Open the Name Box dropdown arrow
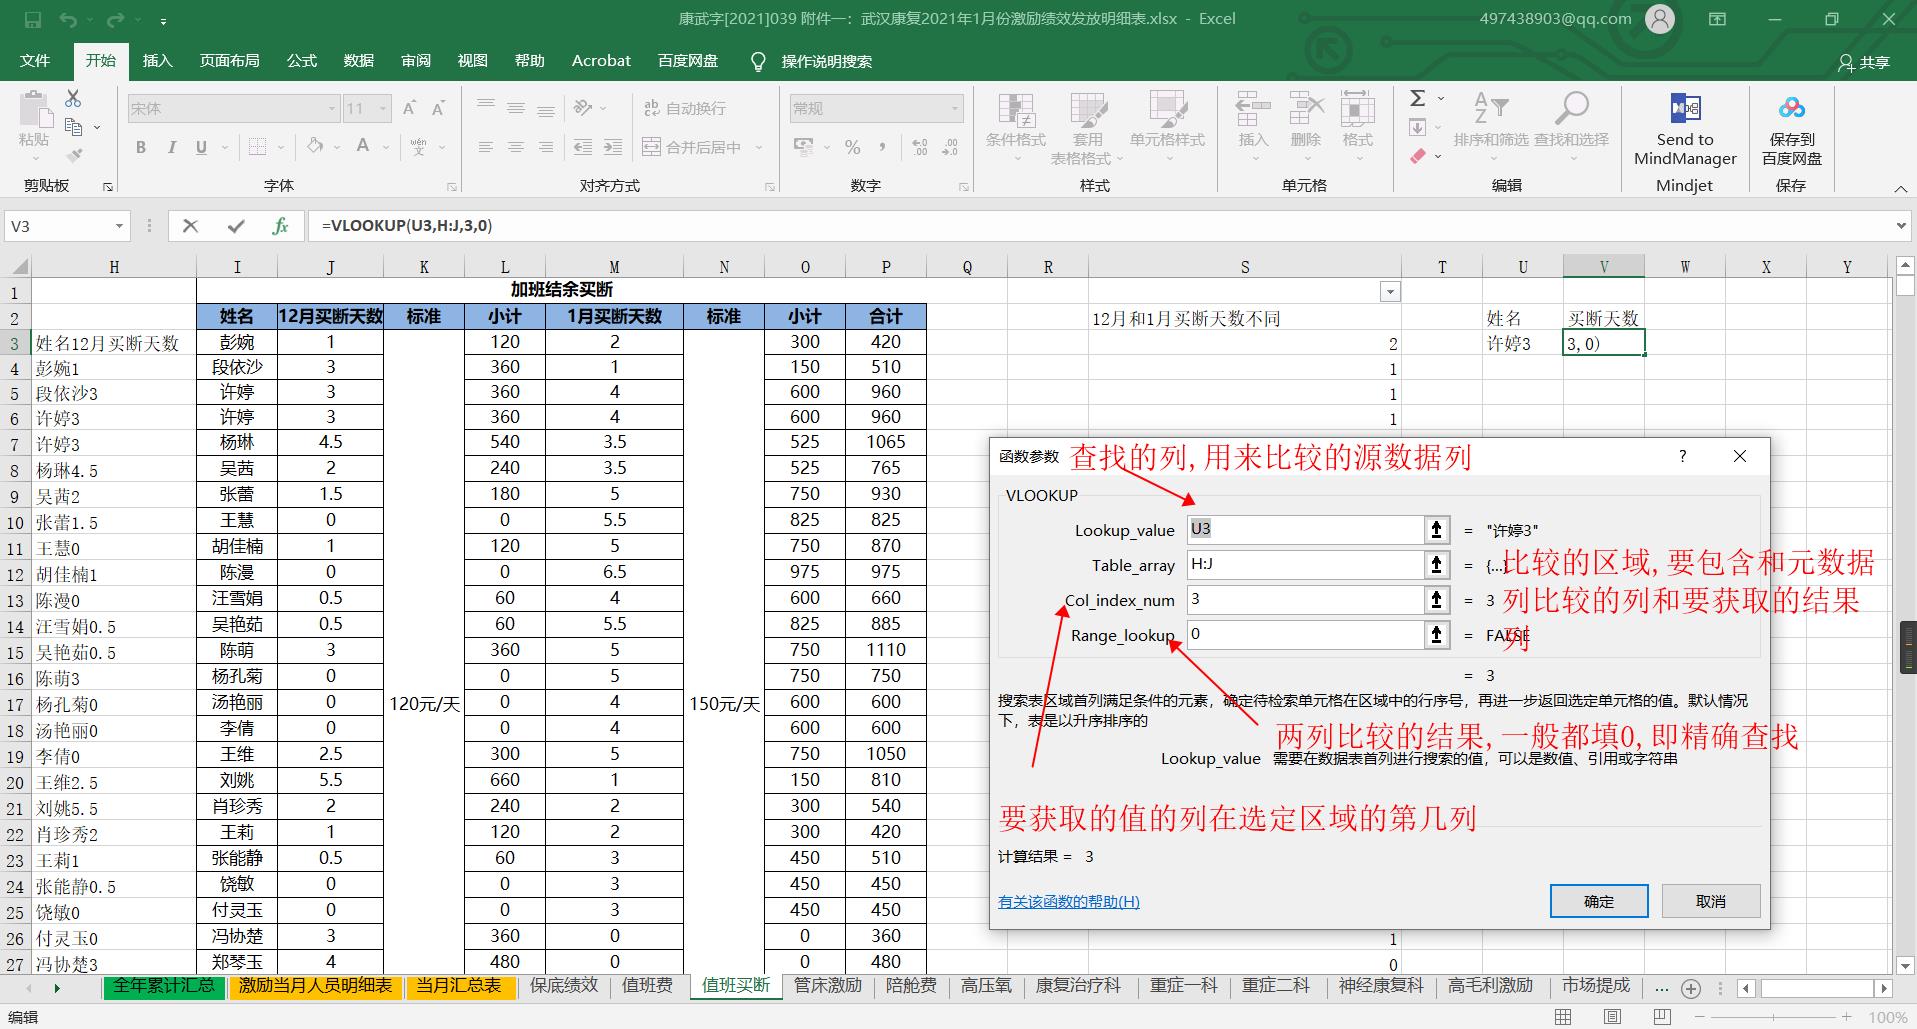 [x=120, y=226]
